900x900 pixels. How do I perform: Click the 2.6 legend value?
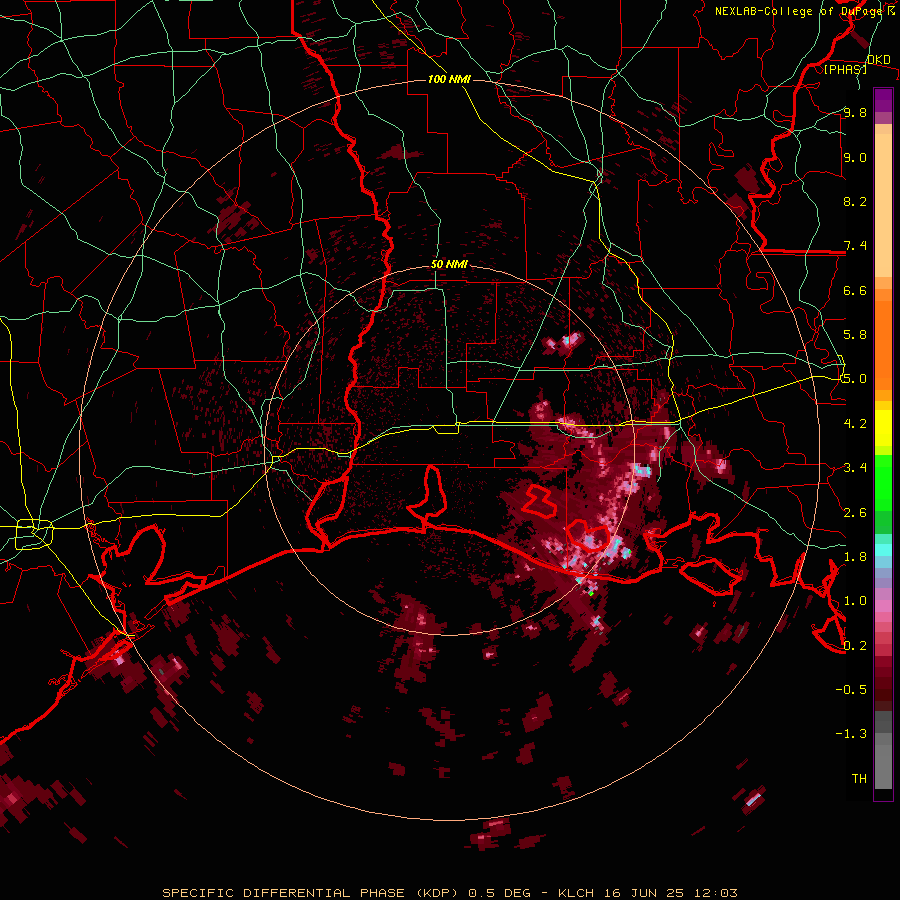click(855, 513)
